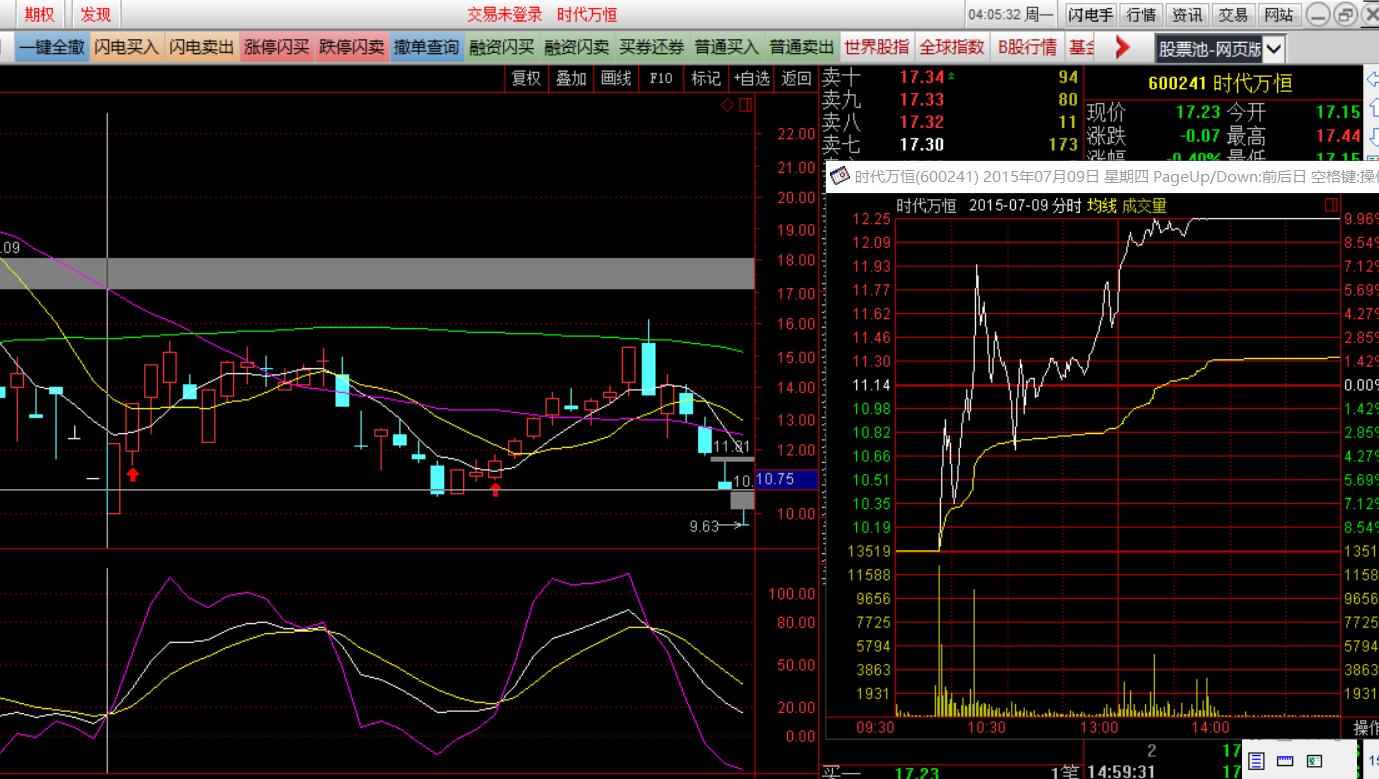Open the 标记 marker options
The image size is (1379, 779).
coord(706,79)
